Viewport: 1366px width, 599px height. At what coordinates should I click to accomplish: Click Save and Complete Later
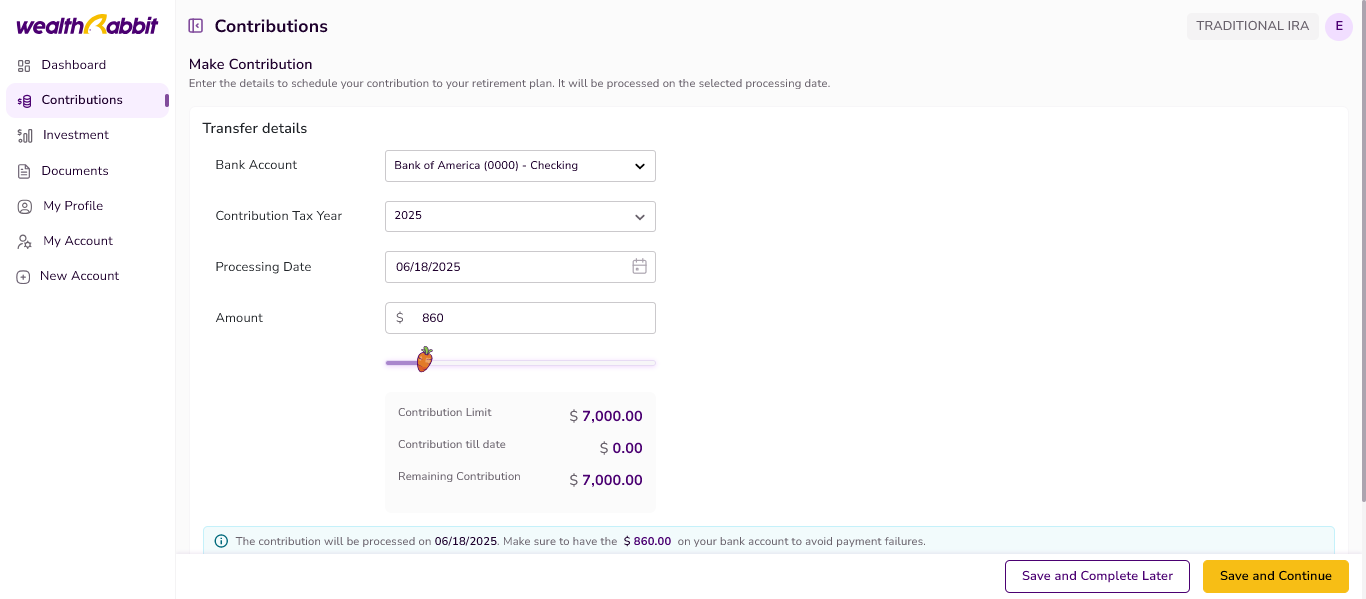click(1096, 576)
